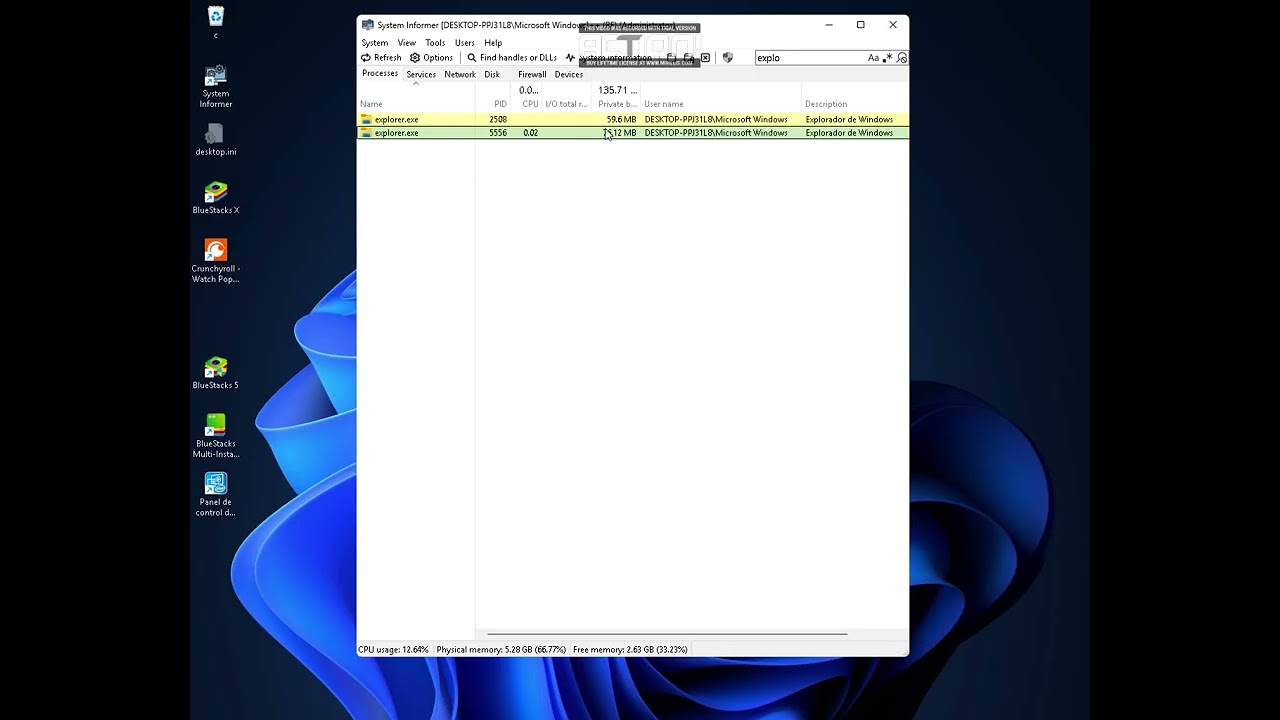
Task: Select explorer.exe process with PID 5556
Action: 633,133
